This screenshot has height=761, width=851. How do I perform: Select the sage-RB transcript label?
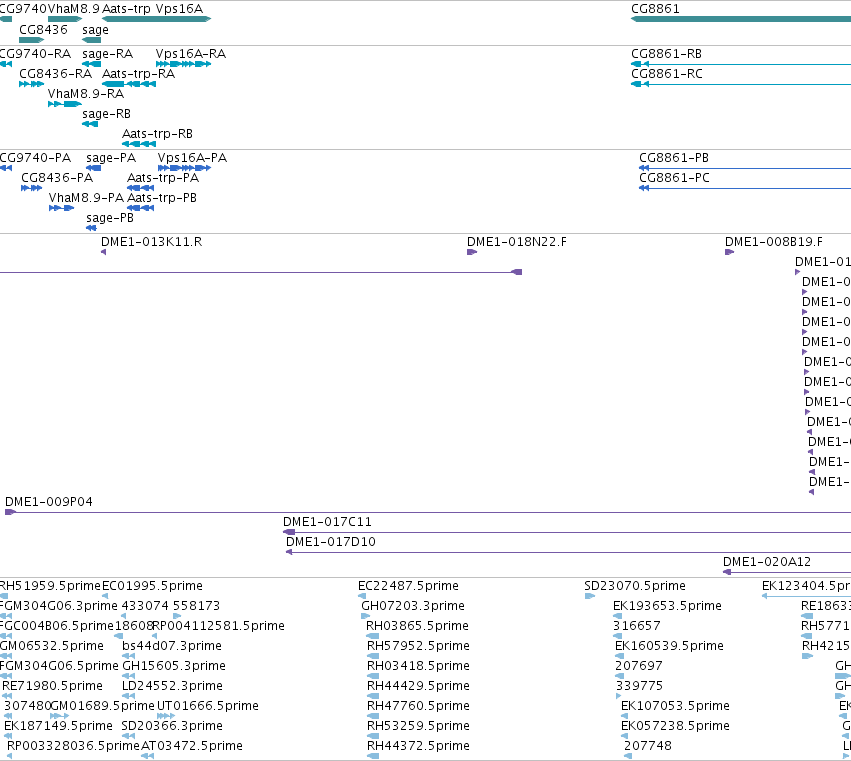pos(106,114)
